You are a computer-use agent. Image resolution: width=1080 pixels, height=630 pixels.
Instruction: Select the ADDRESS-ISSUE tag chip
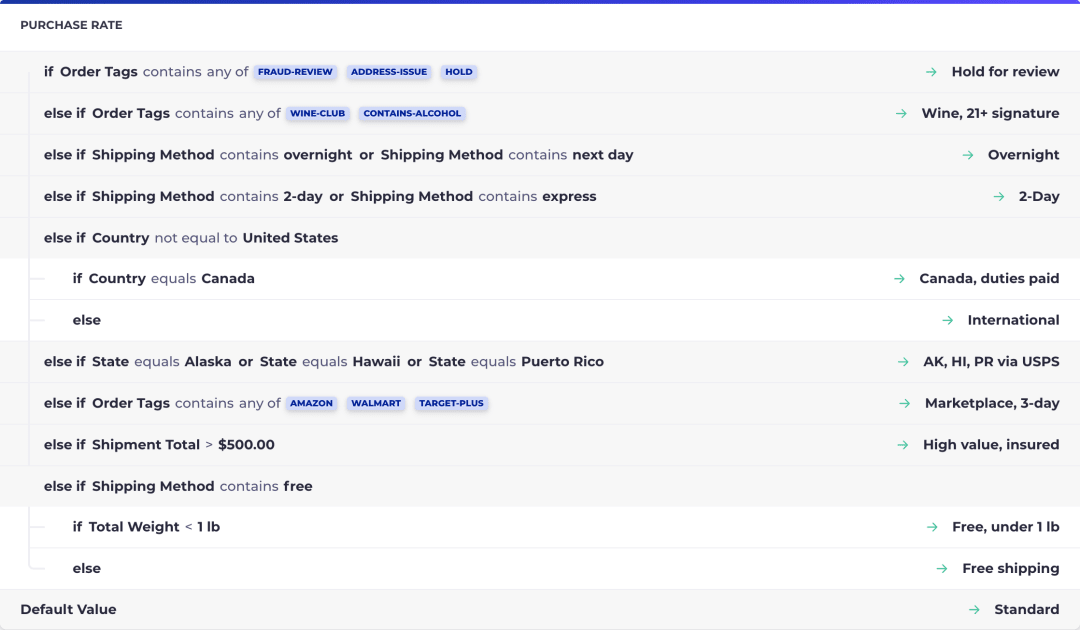tap(388, 72)
